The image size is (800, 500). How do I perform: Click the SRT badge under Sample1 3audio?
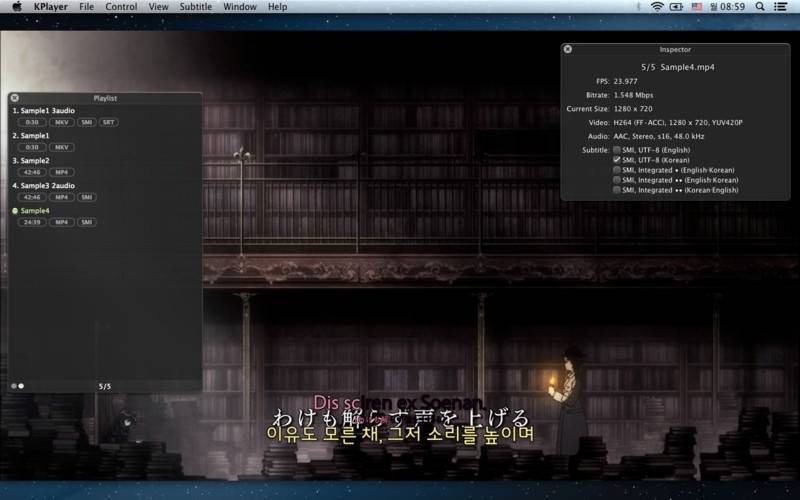(x=109, y=122)
